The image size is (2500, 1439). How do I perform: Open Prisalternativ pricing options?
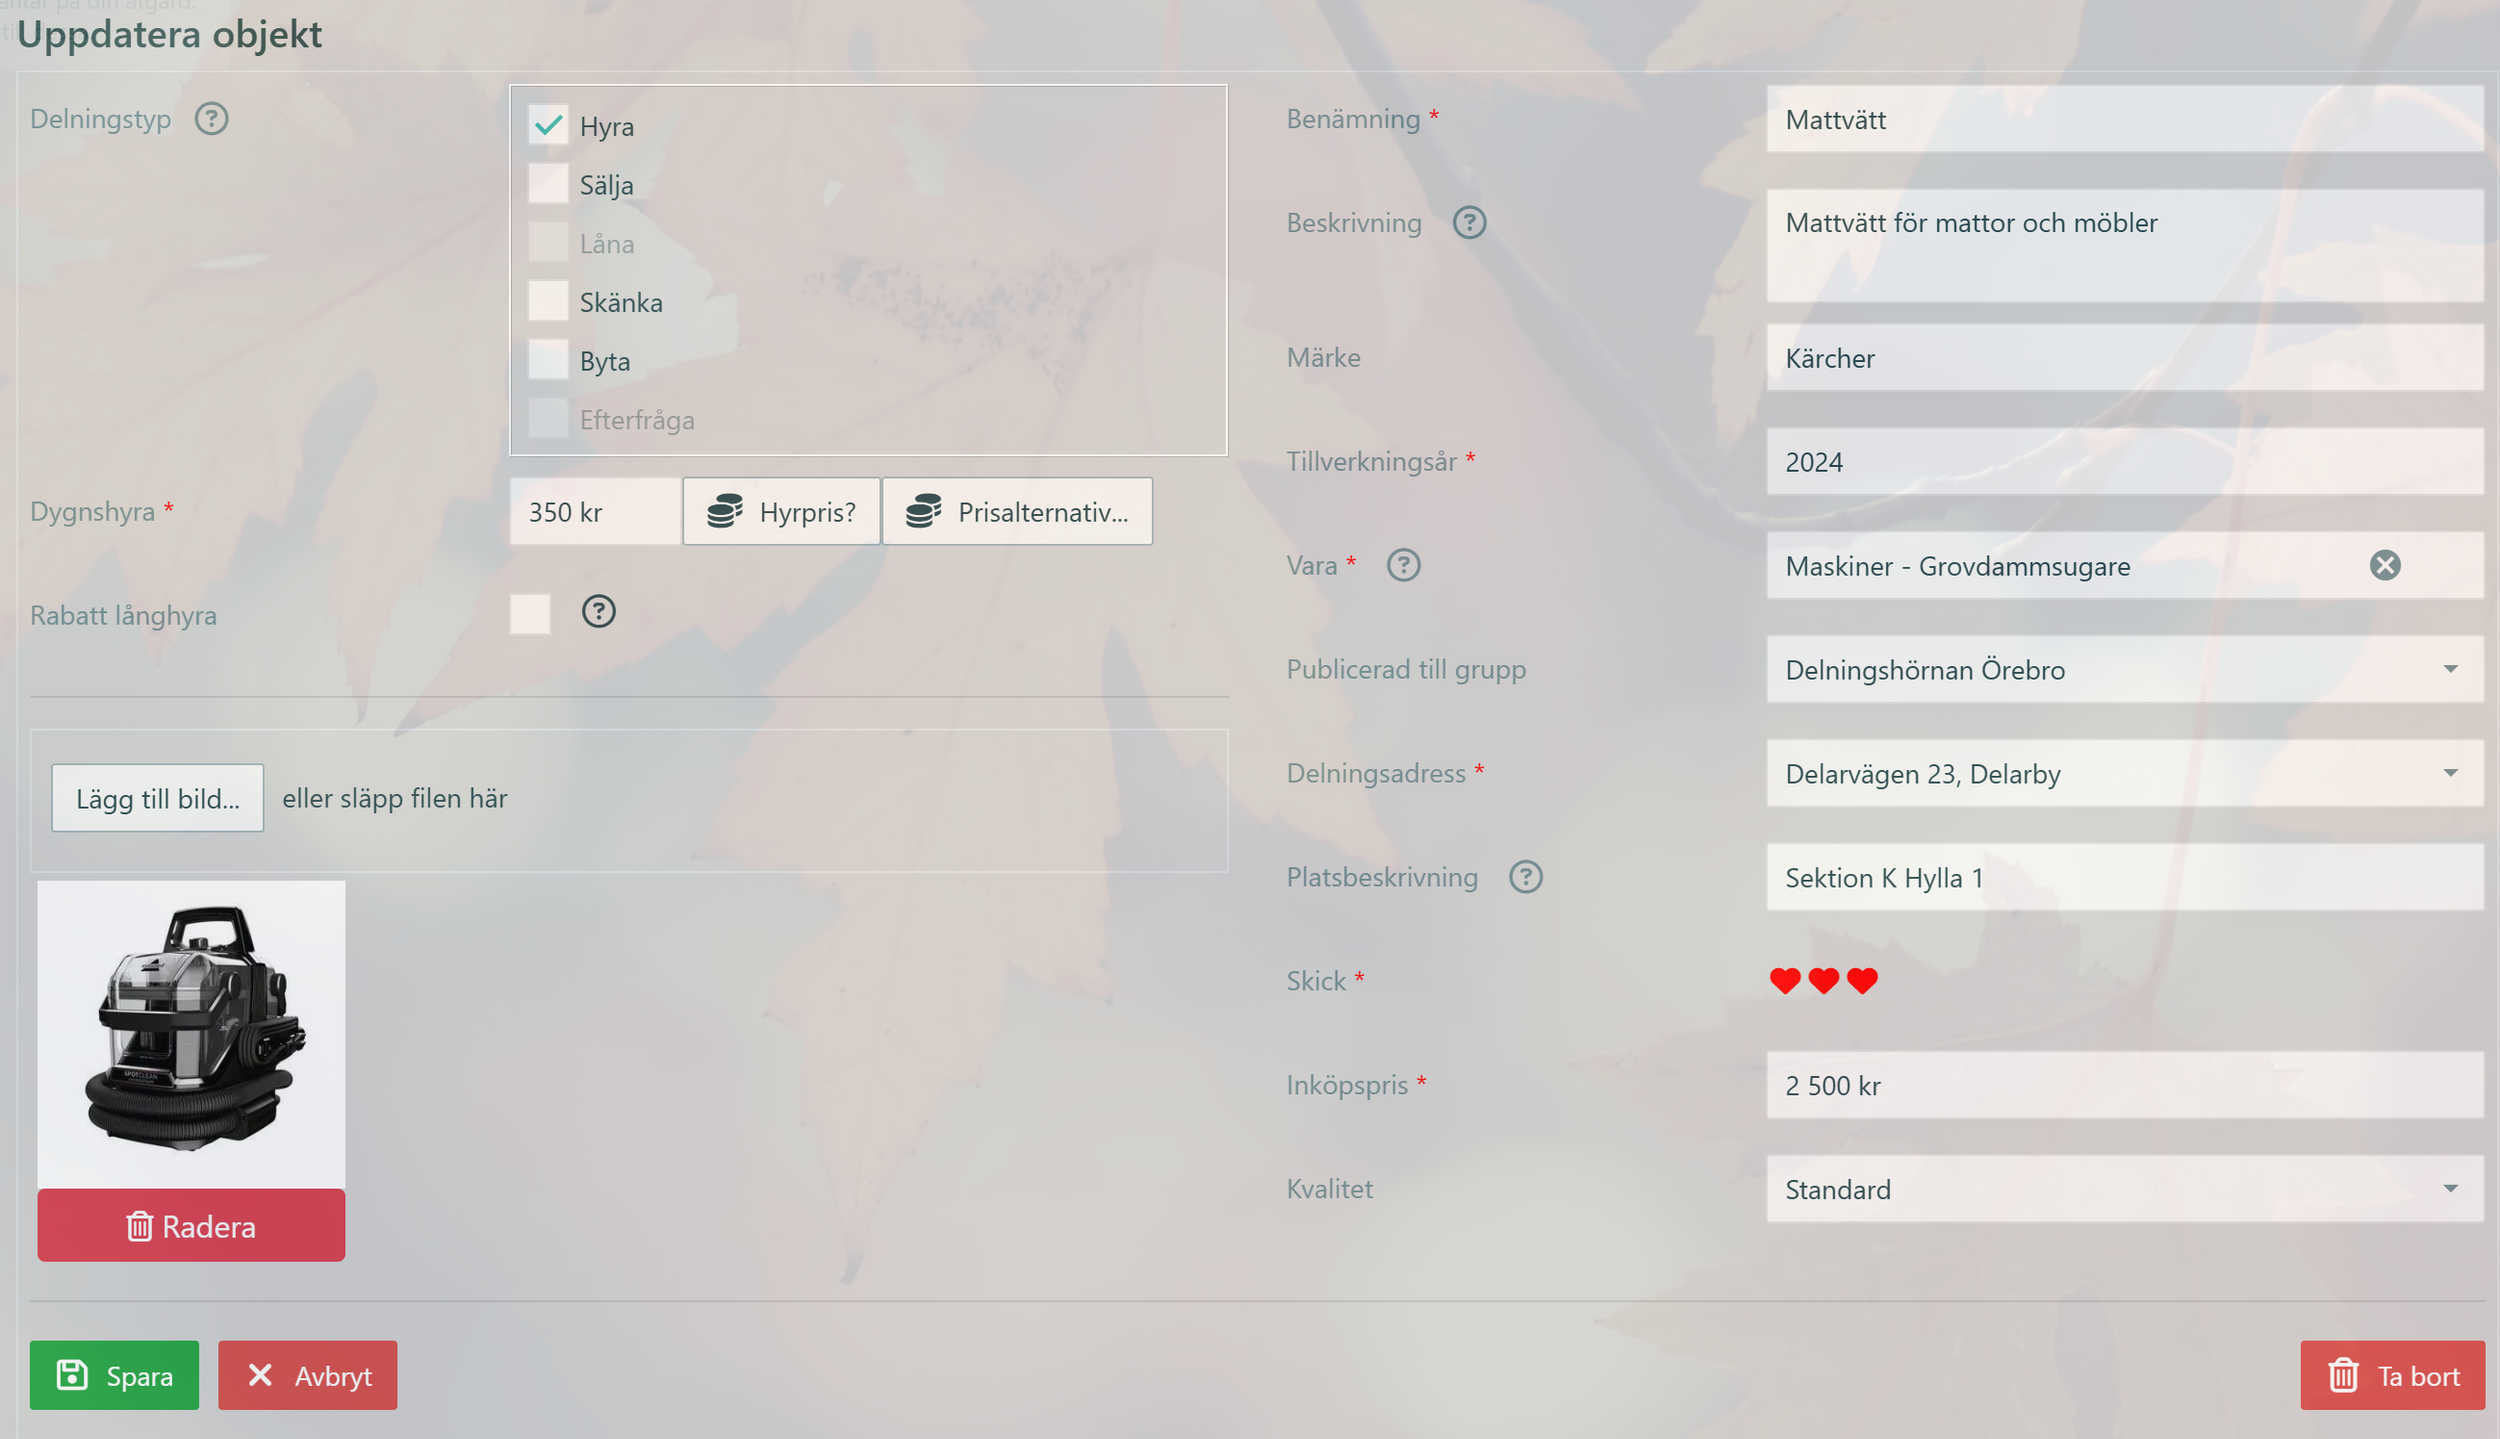pos(1016,512)
